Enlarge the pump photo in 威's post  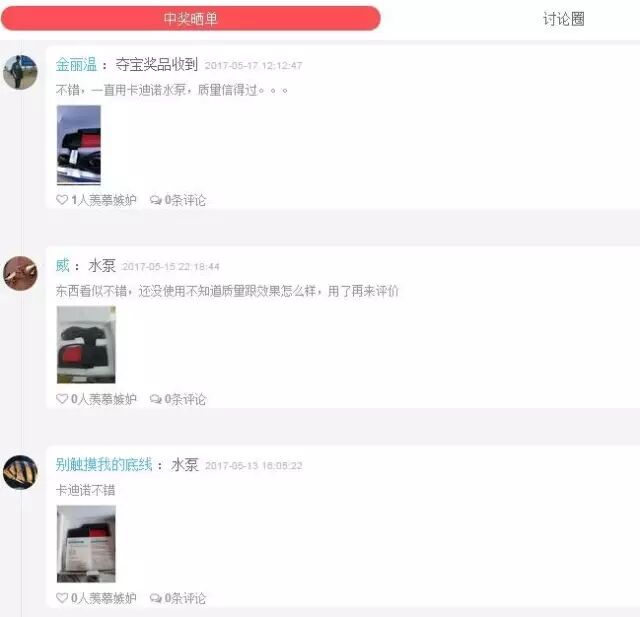86,345
